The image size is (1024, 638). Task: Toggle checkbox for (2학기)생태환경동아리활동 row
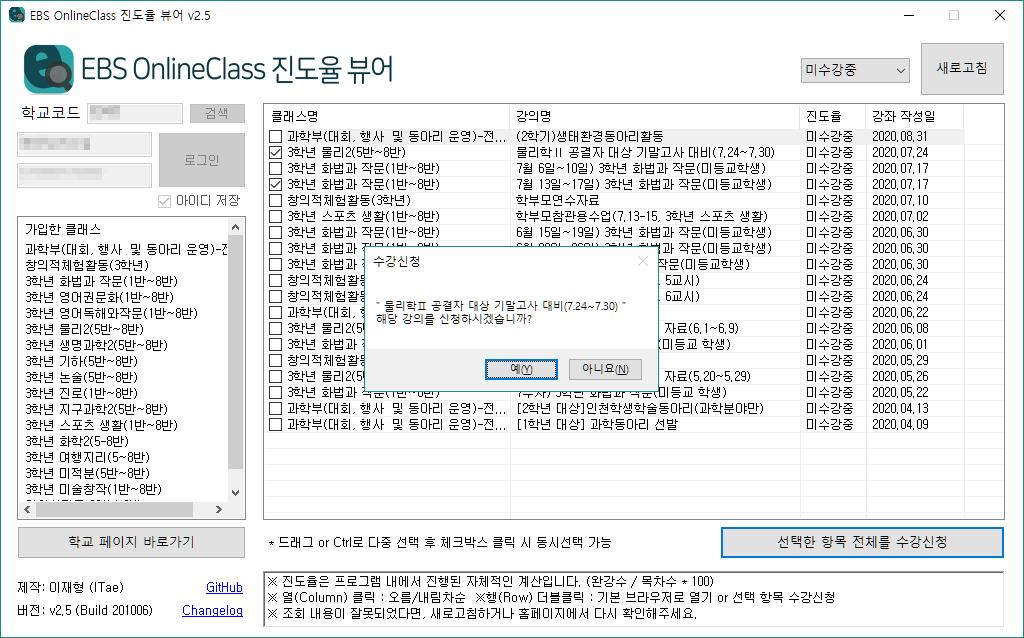coord(276,136)
